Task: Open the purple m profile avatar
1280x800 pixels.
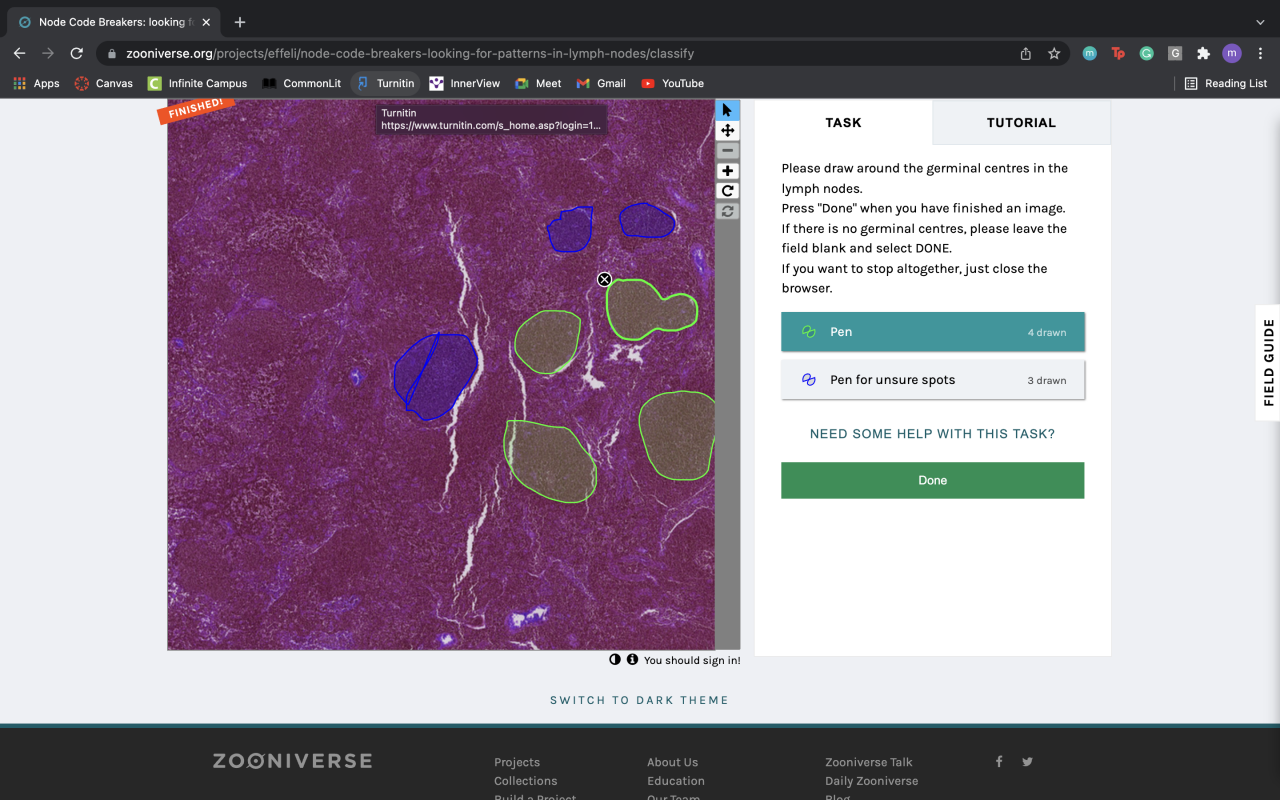Action: [1232, 53]
